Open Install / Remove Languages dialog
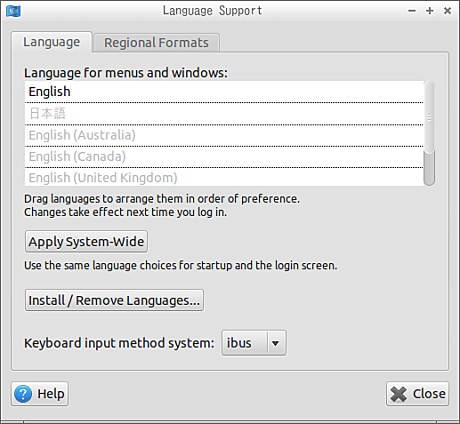 pos(114,300)
